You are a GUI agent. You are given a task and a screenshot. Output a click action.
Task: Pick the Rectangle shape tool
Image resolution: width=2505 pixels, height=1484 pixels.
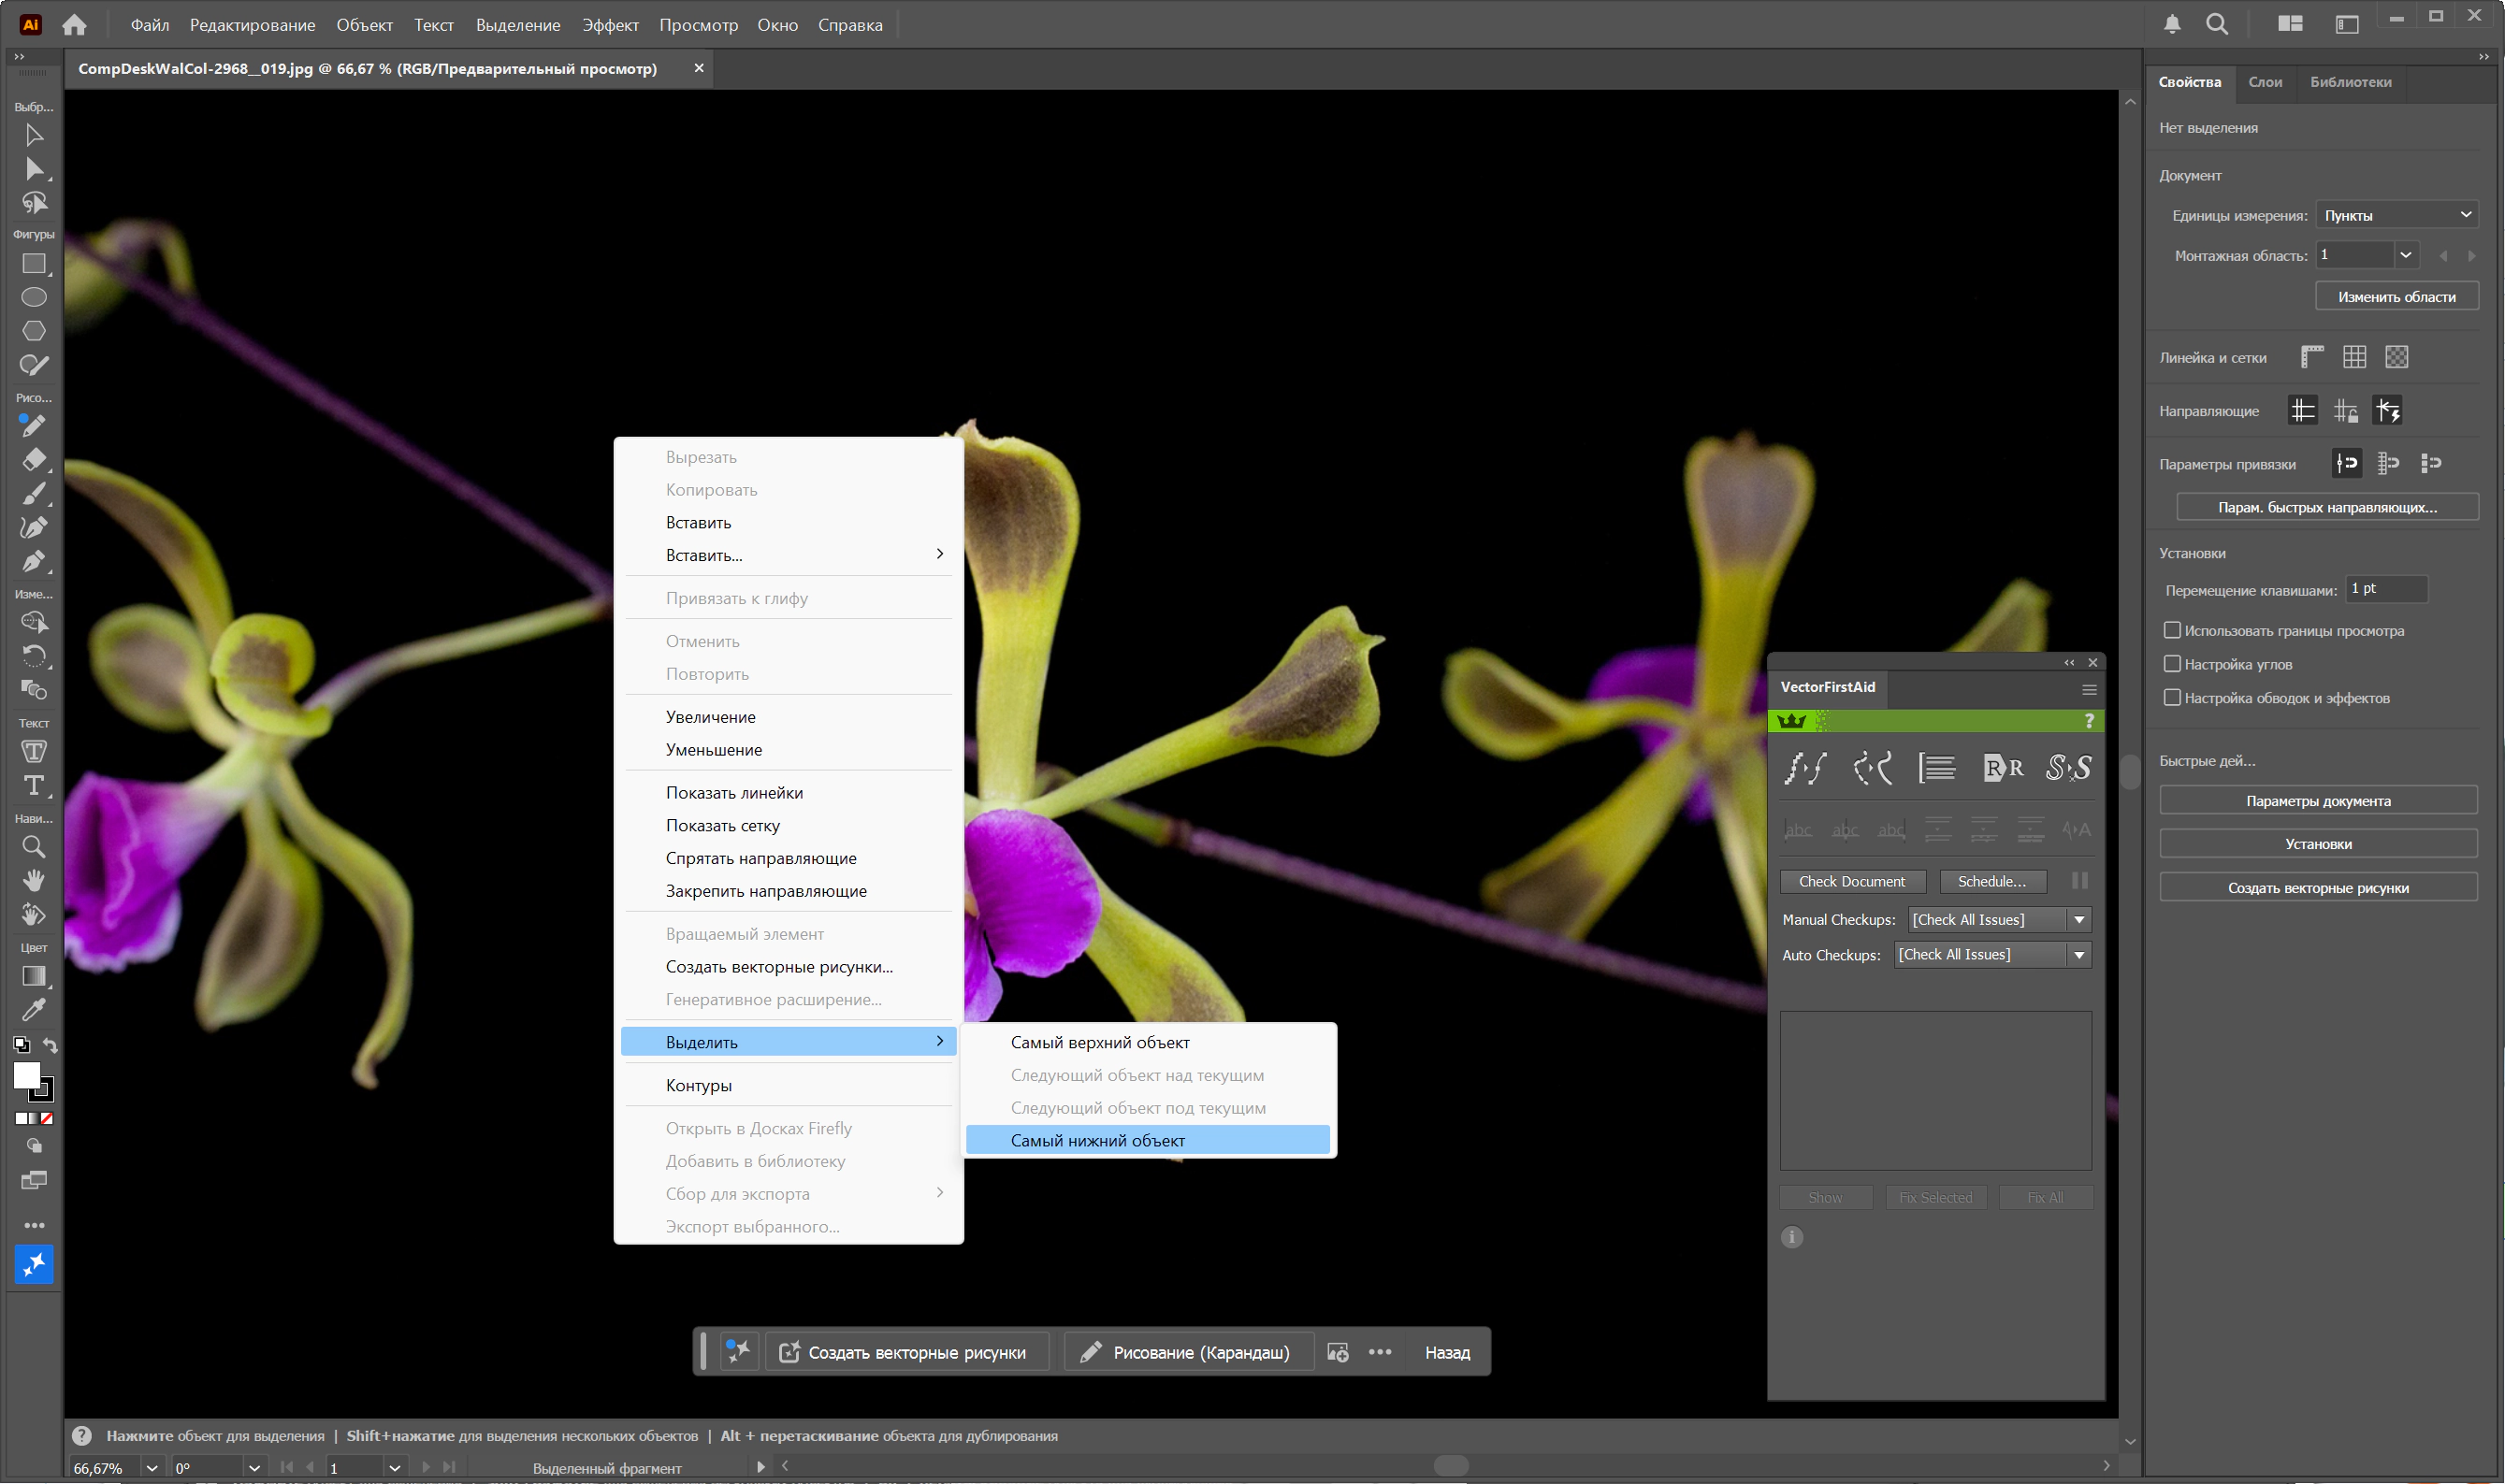pos(34,264)
